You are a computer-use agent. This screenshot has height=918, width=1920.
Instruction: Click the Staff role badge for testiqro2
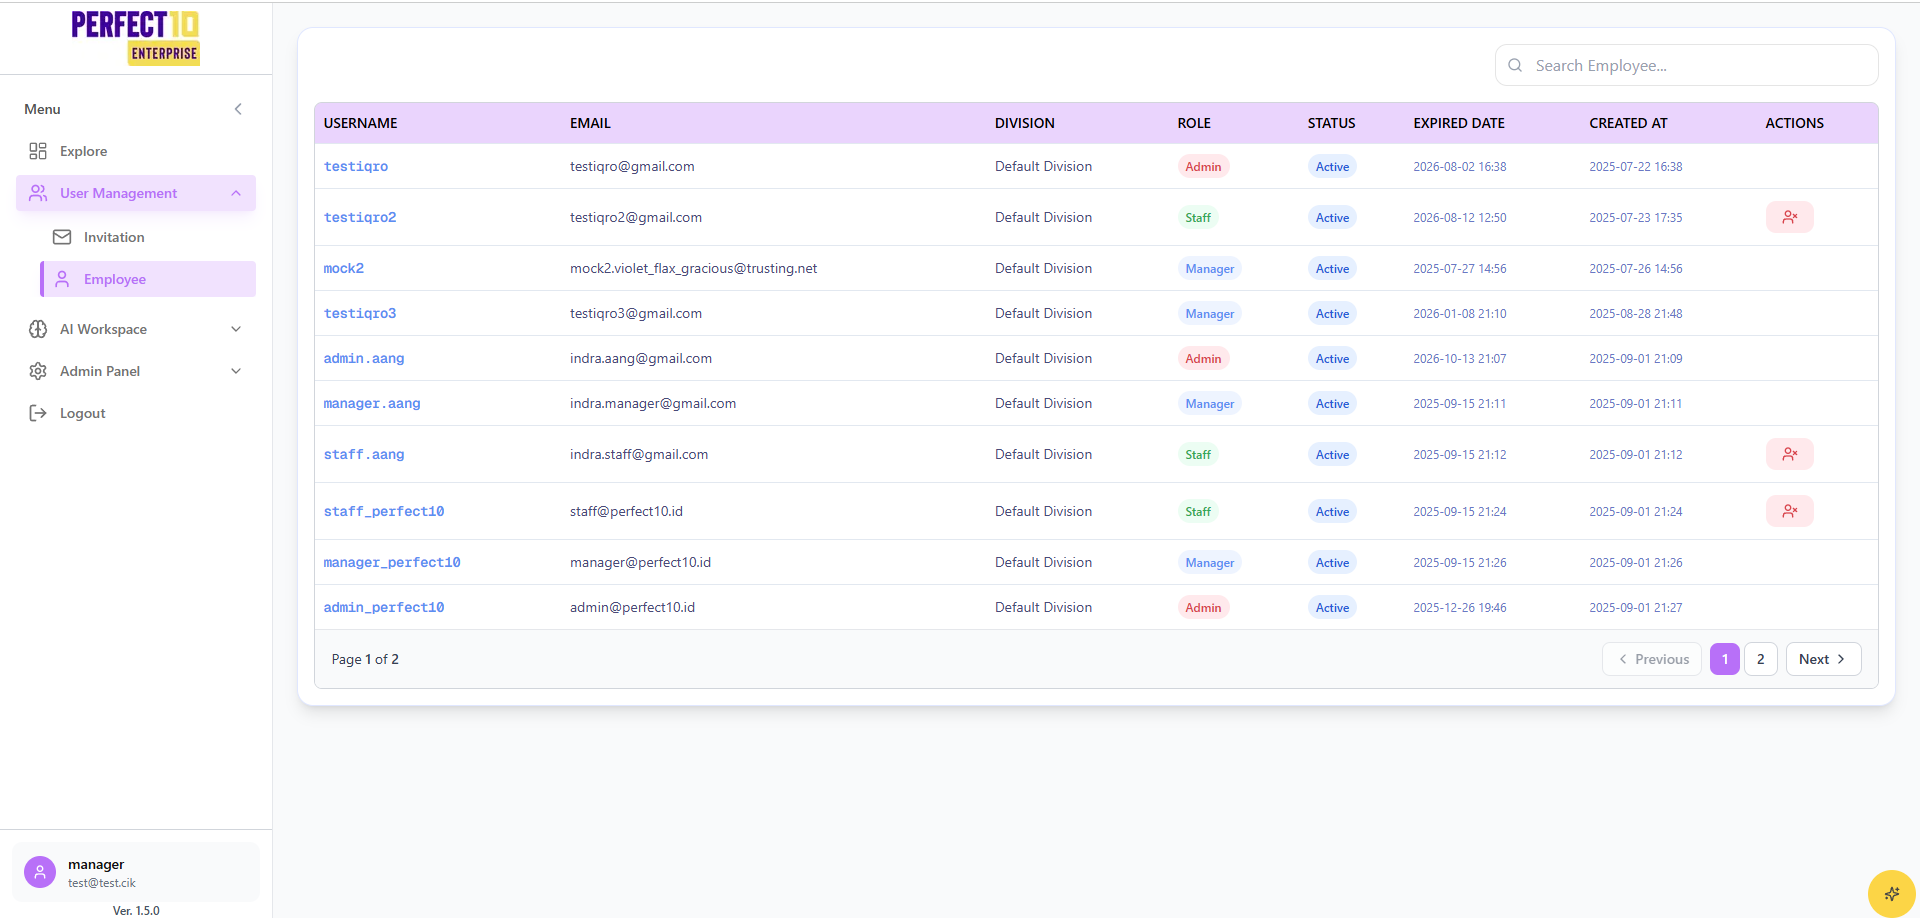[x=1198, y=217]
